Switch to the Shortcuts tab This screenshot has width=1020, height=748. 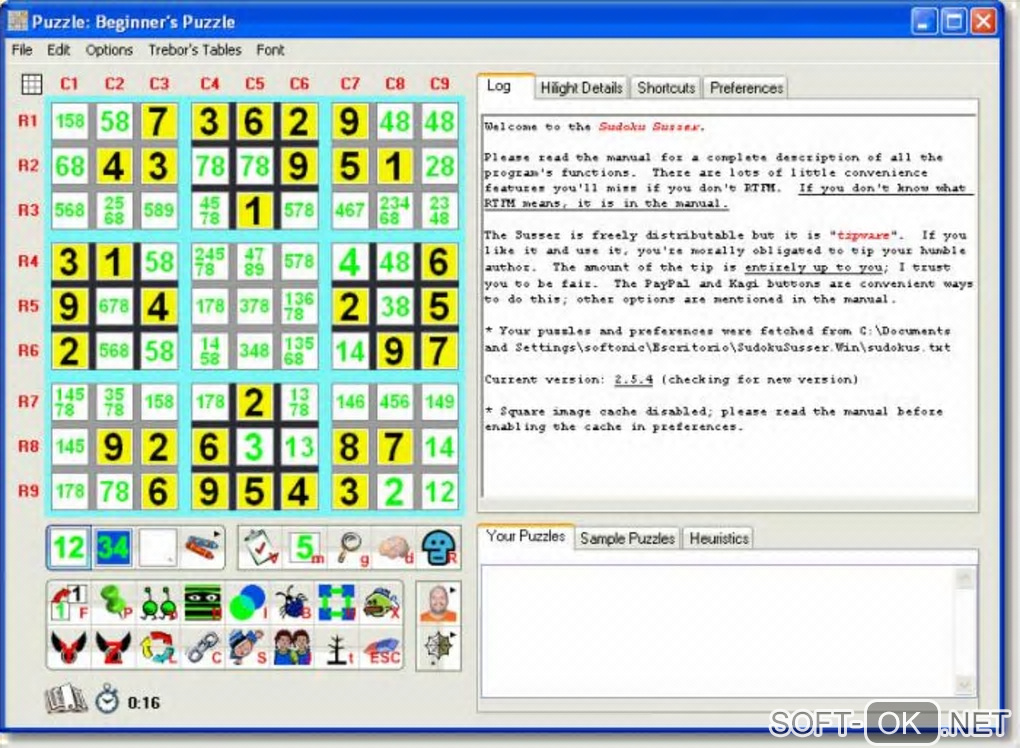pos(666,88)
